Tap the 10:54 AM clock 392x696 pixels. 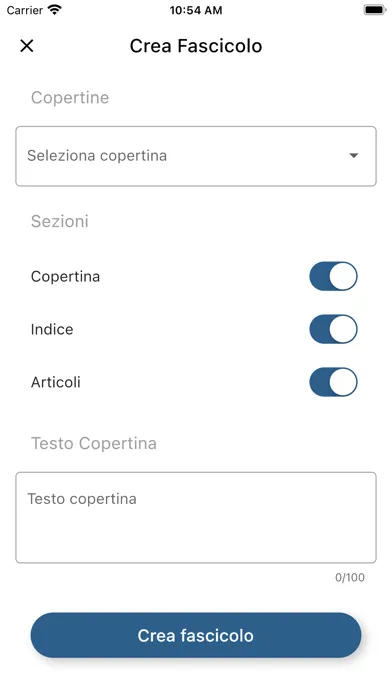[196, 10]
